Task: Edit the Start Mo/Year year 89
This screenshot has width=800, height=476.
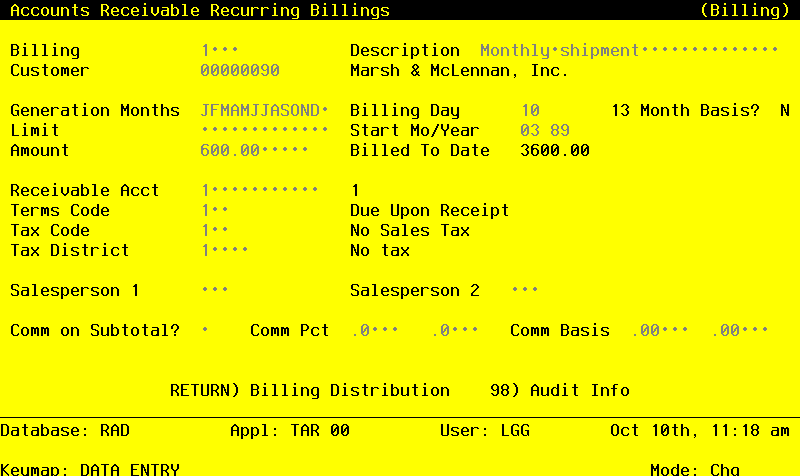Action: point(560,130)
